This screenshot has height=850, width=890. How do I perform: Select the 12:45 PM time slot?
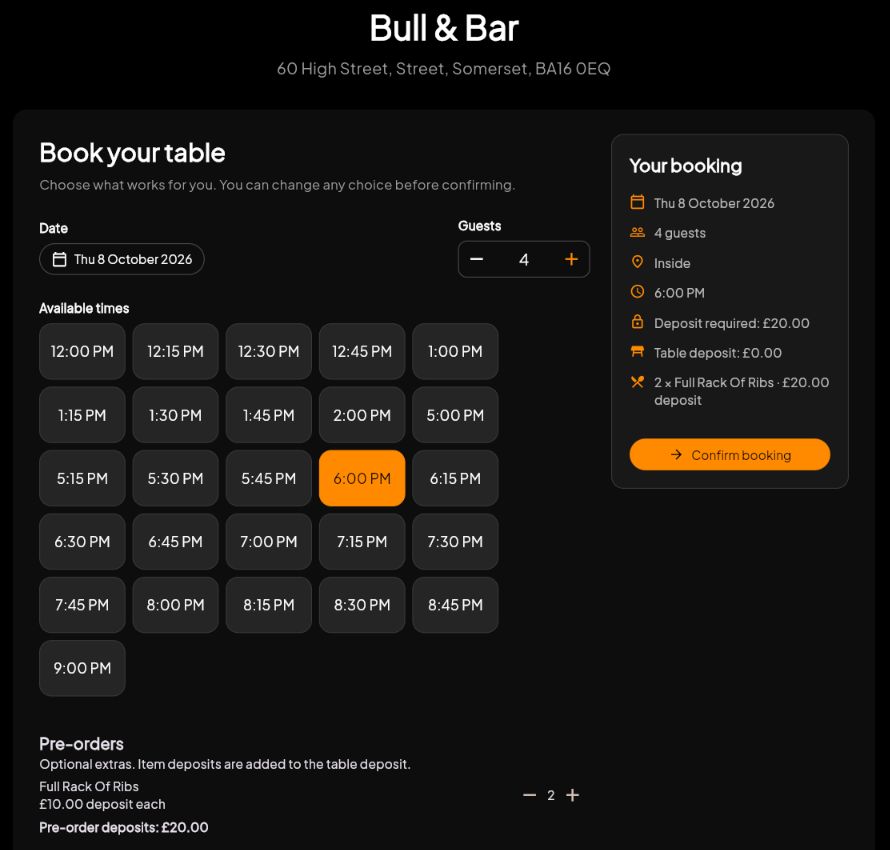362,351
